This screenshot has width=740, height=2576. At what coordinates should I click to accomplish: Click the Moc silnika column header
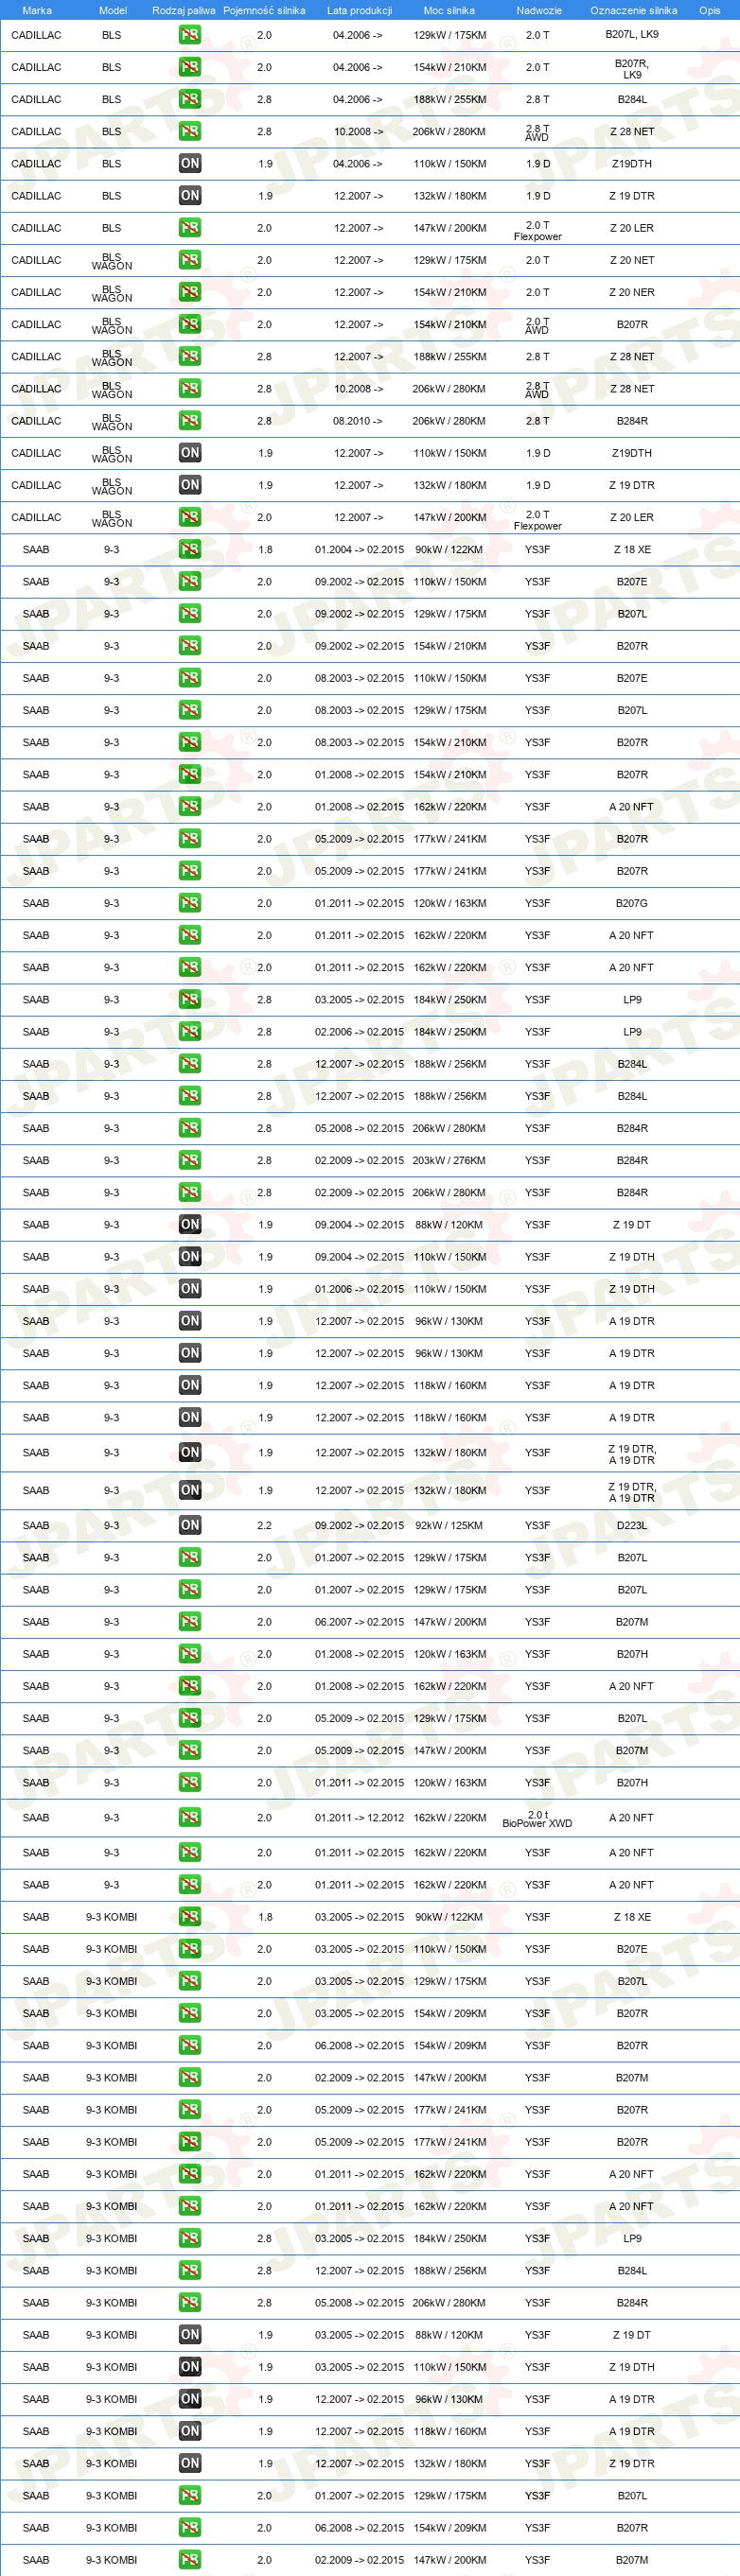tap(449, 10)
